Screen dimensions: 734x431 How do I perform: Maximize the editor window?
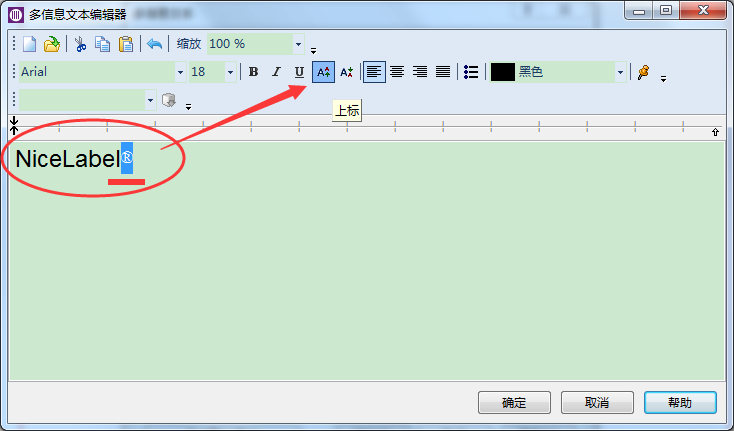click(x=666, y=10)
